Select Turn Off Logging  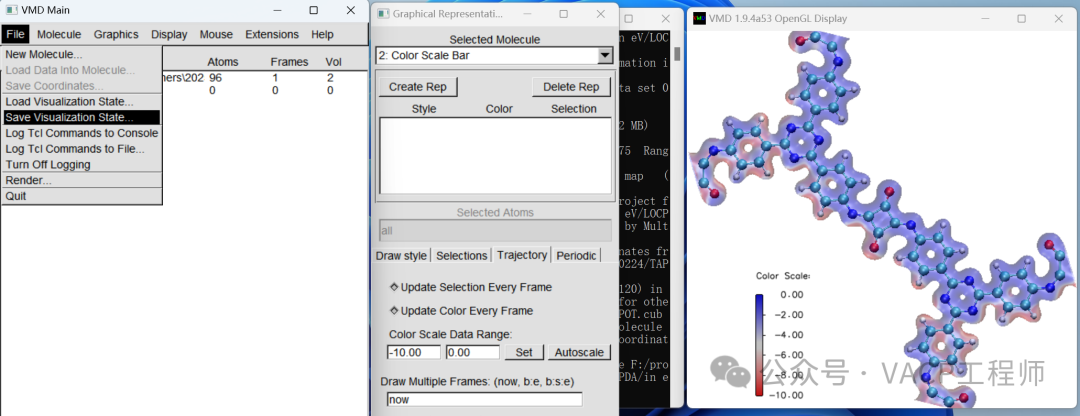(82, 165)
